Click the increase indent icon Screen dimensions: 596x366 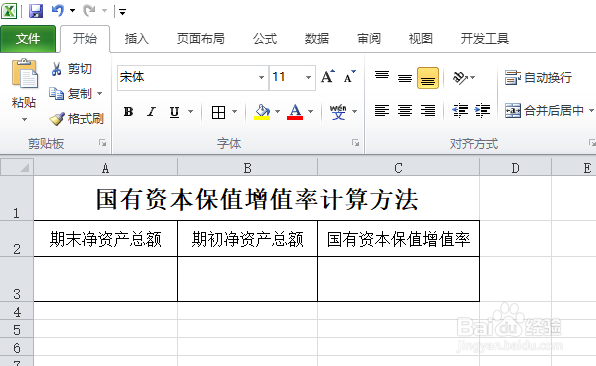[x=482, y=111]
